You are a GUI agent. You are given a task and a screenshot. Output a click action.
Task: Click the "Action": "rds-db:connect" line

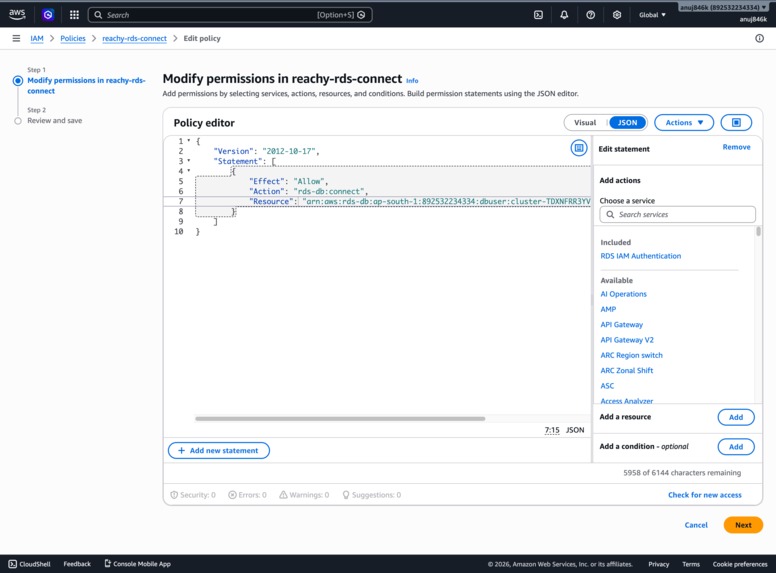tap(308, 191)
